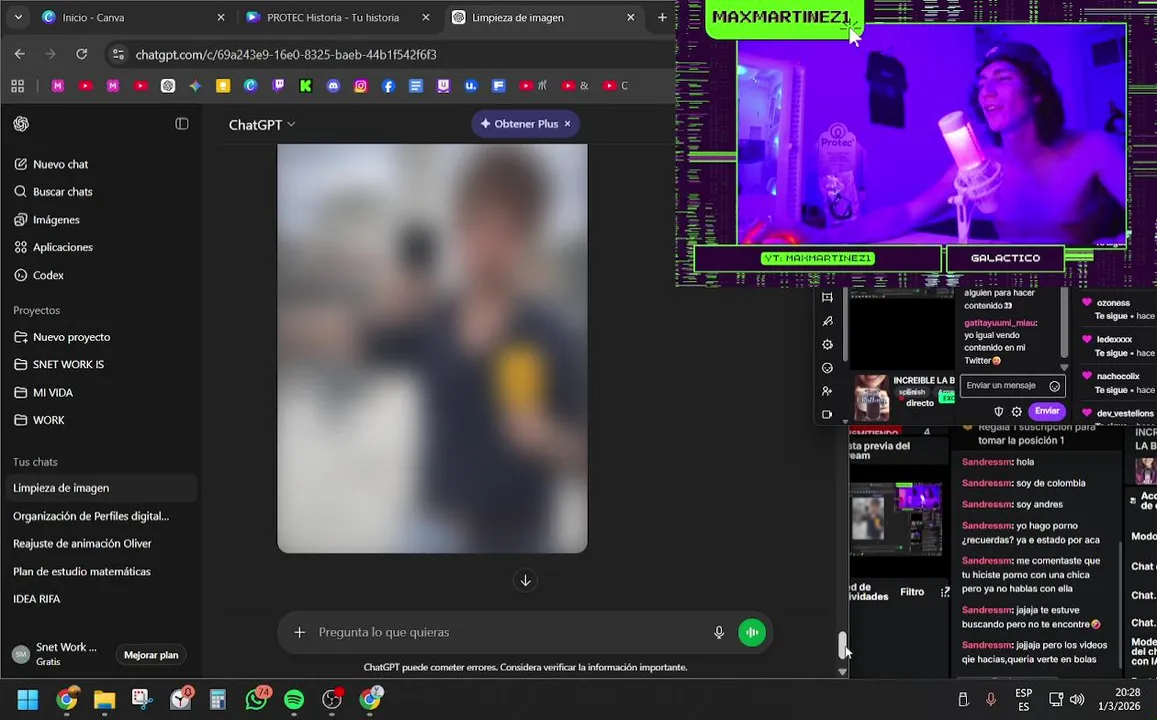This screenshot has width=1157, height=720.
Task: Open the emoji picker in stream chat input
Action: pyautogui.click(x=1054, y=386)
